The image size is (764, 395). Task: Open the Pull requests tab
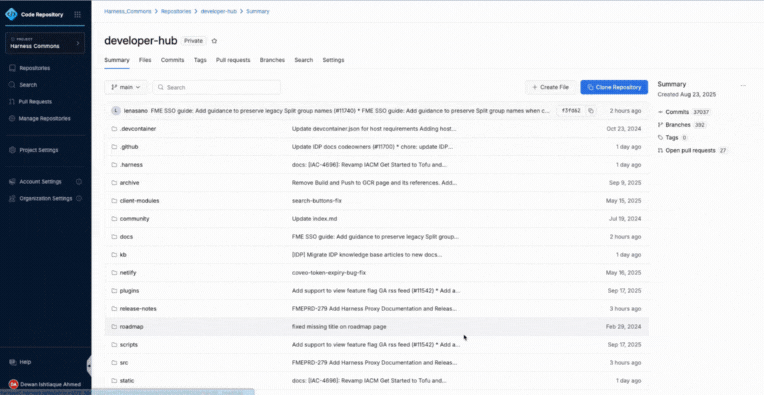click(233, 60)
